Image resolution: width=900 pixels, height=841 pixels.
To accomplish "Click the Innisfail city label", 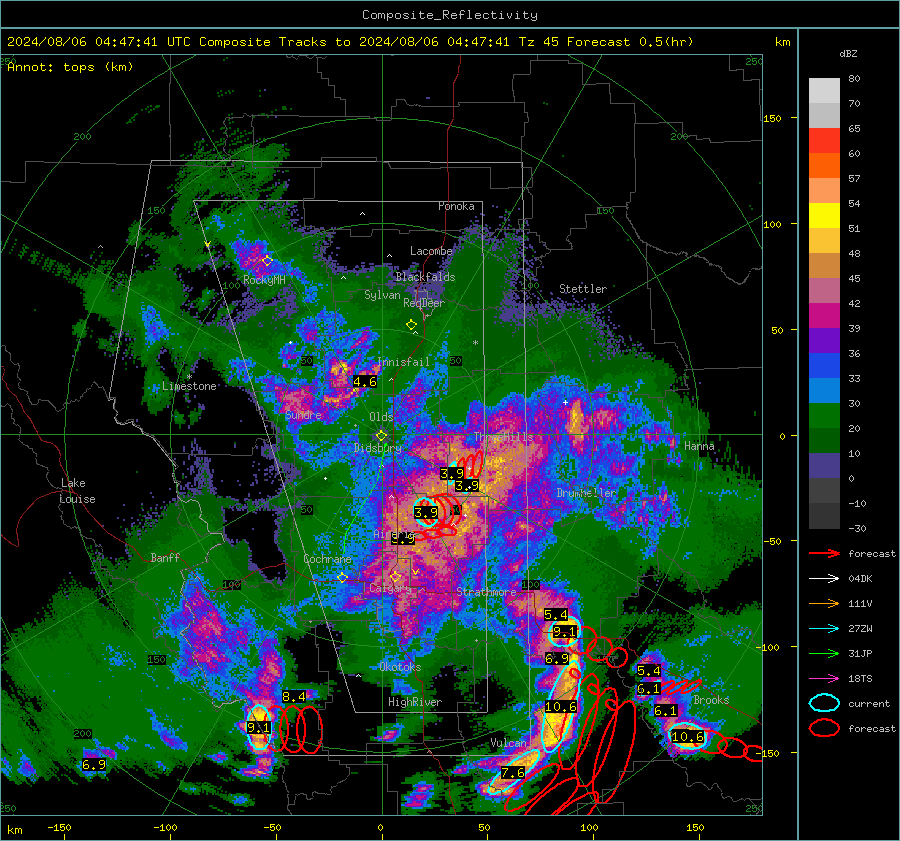I will (x=403, y=362).
